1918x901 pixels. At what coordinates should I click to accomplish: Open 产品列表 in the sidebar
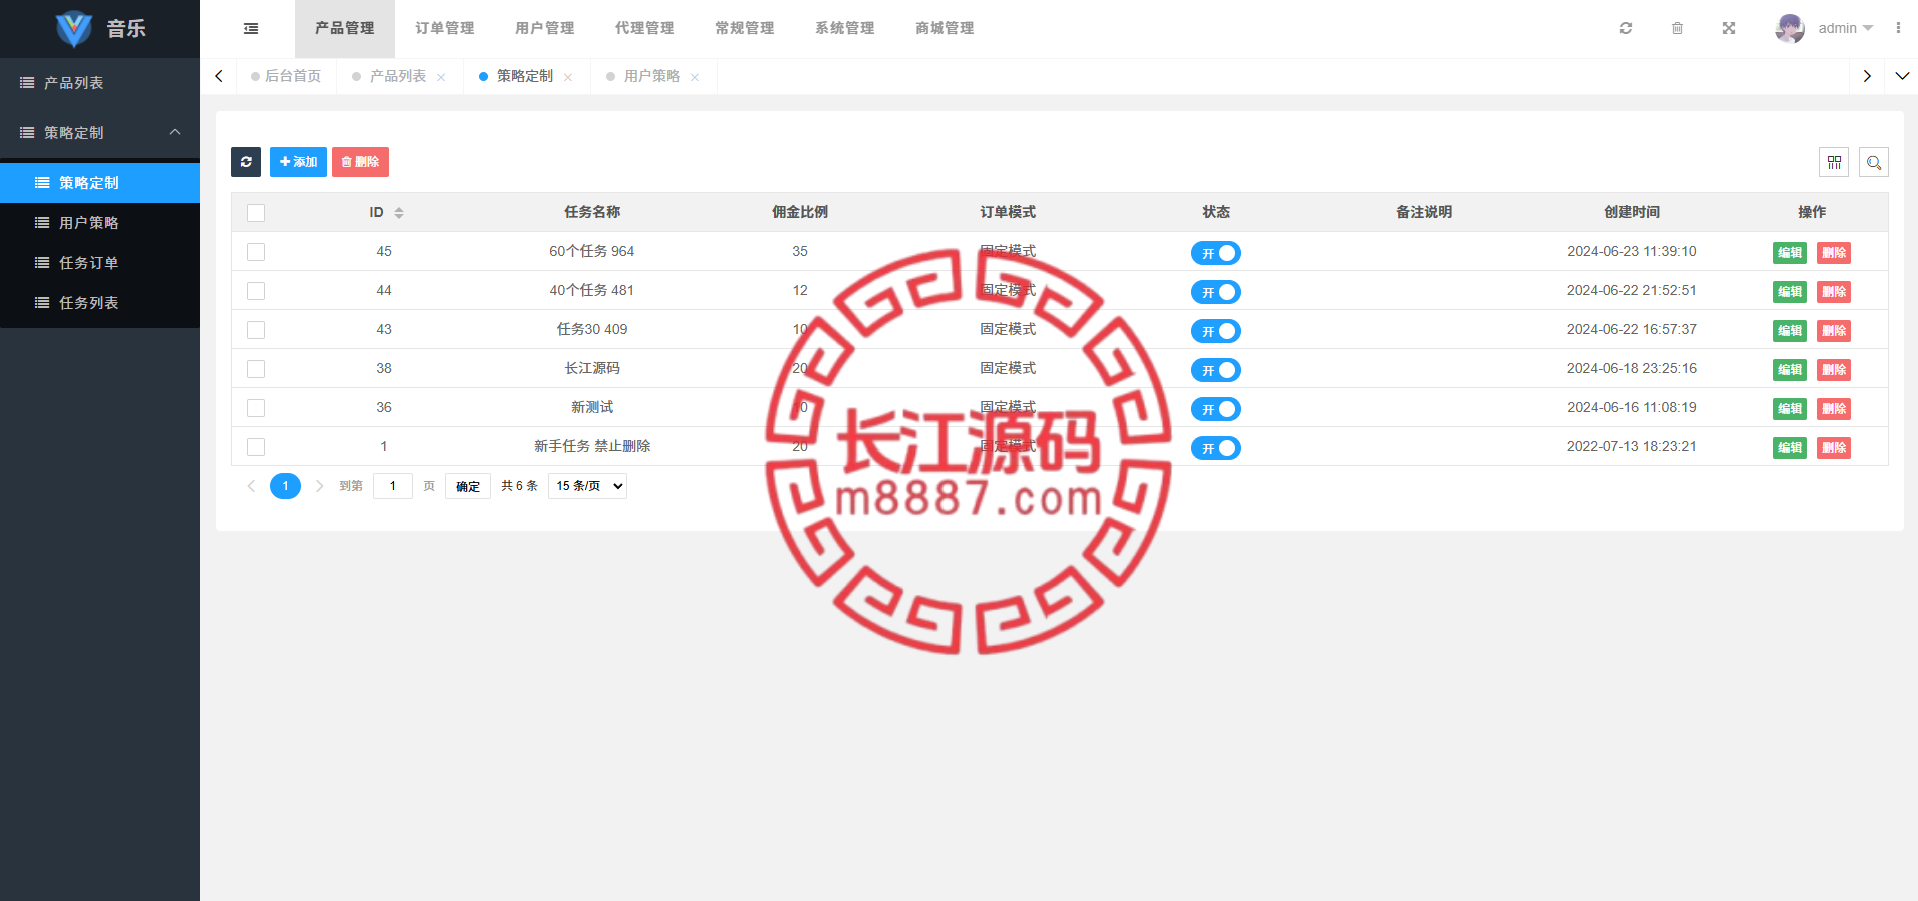pyautogui.click(x=100, y=83)
